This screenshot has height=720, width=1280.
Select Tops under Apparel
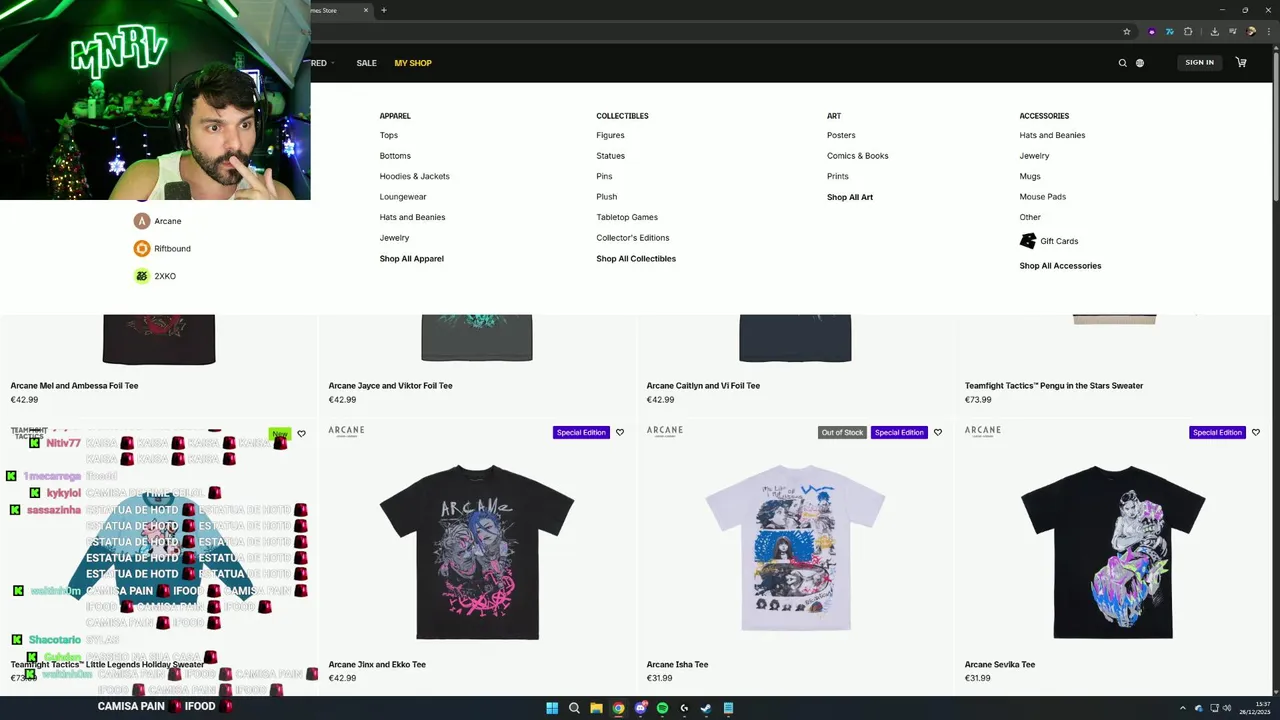(x=389, y=135)
